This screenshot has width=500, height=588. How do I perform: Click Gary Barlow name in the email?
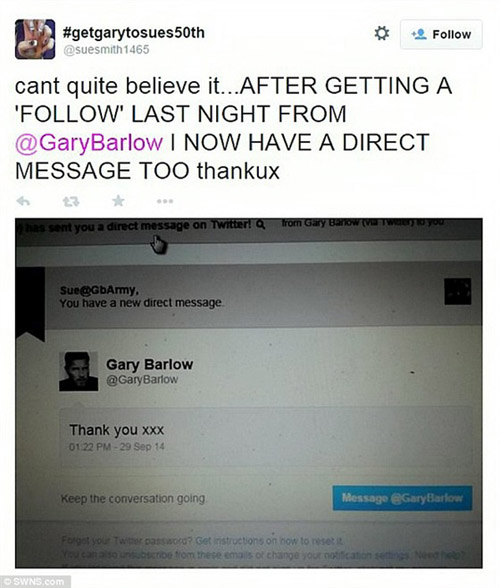(x=150, y=364)
